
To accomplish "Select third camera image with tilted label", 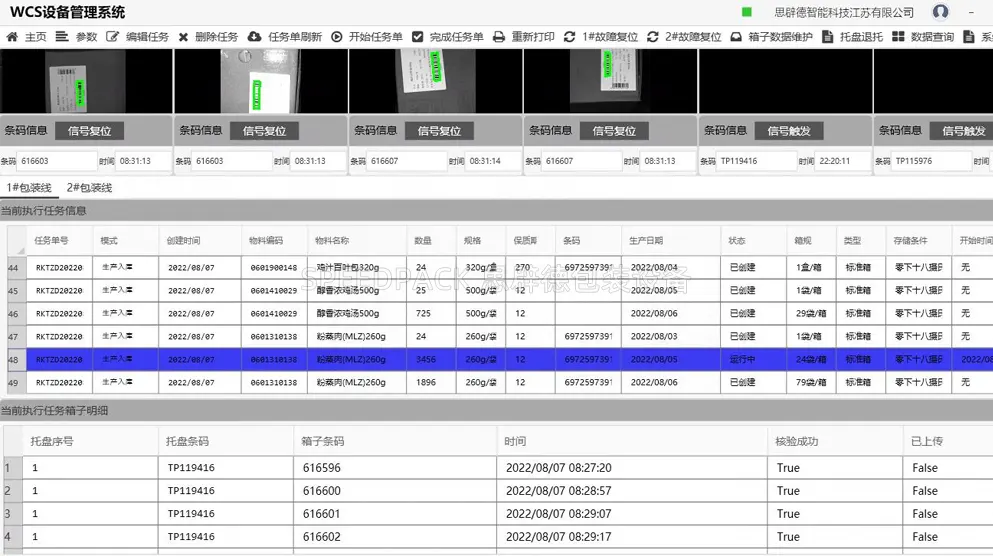I will (x=436, y=81).
